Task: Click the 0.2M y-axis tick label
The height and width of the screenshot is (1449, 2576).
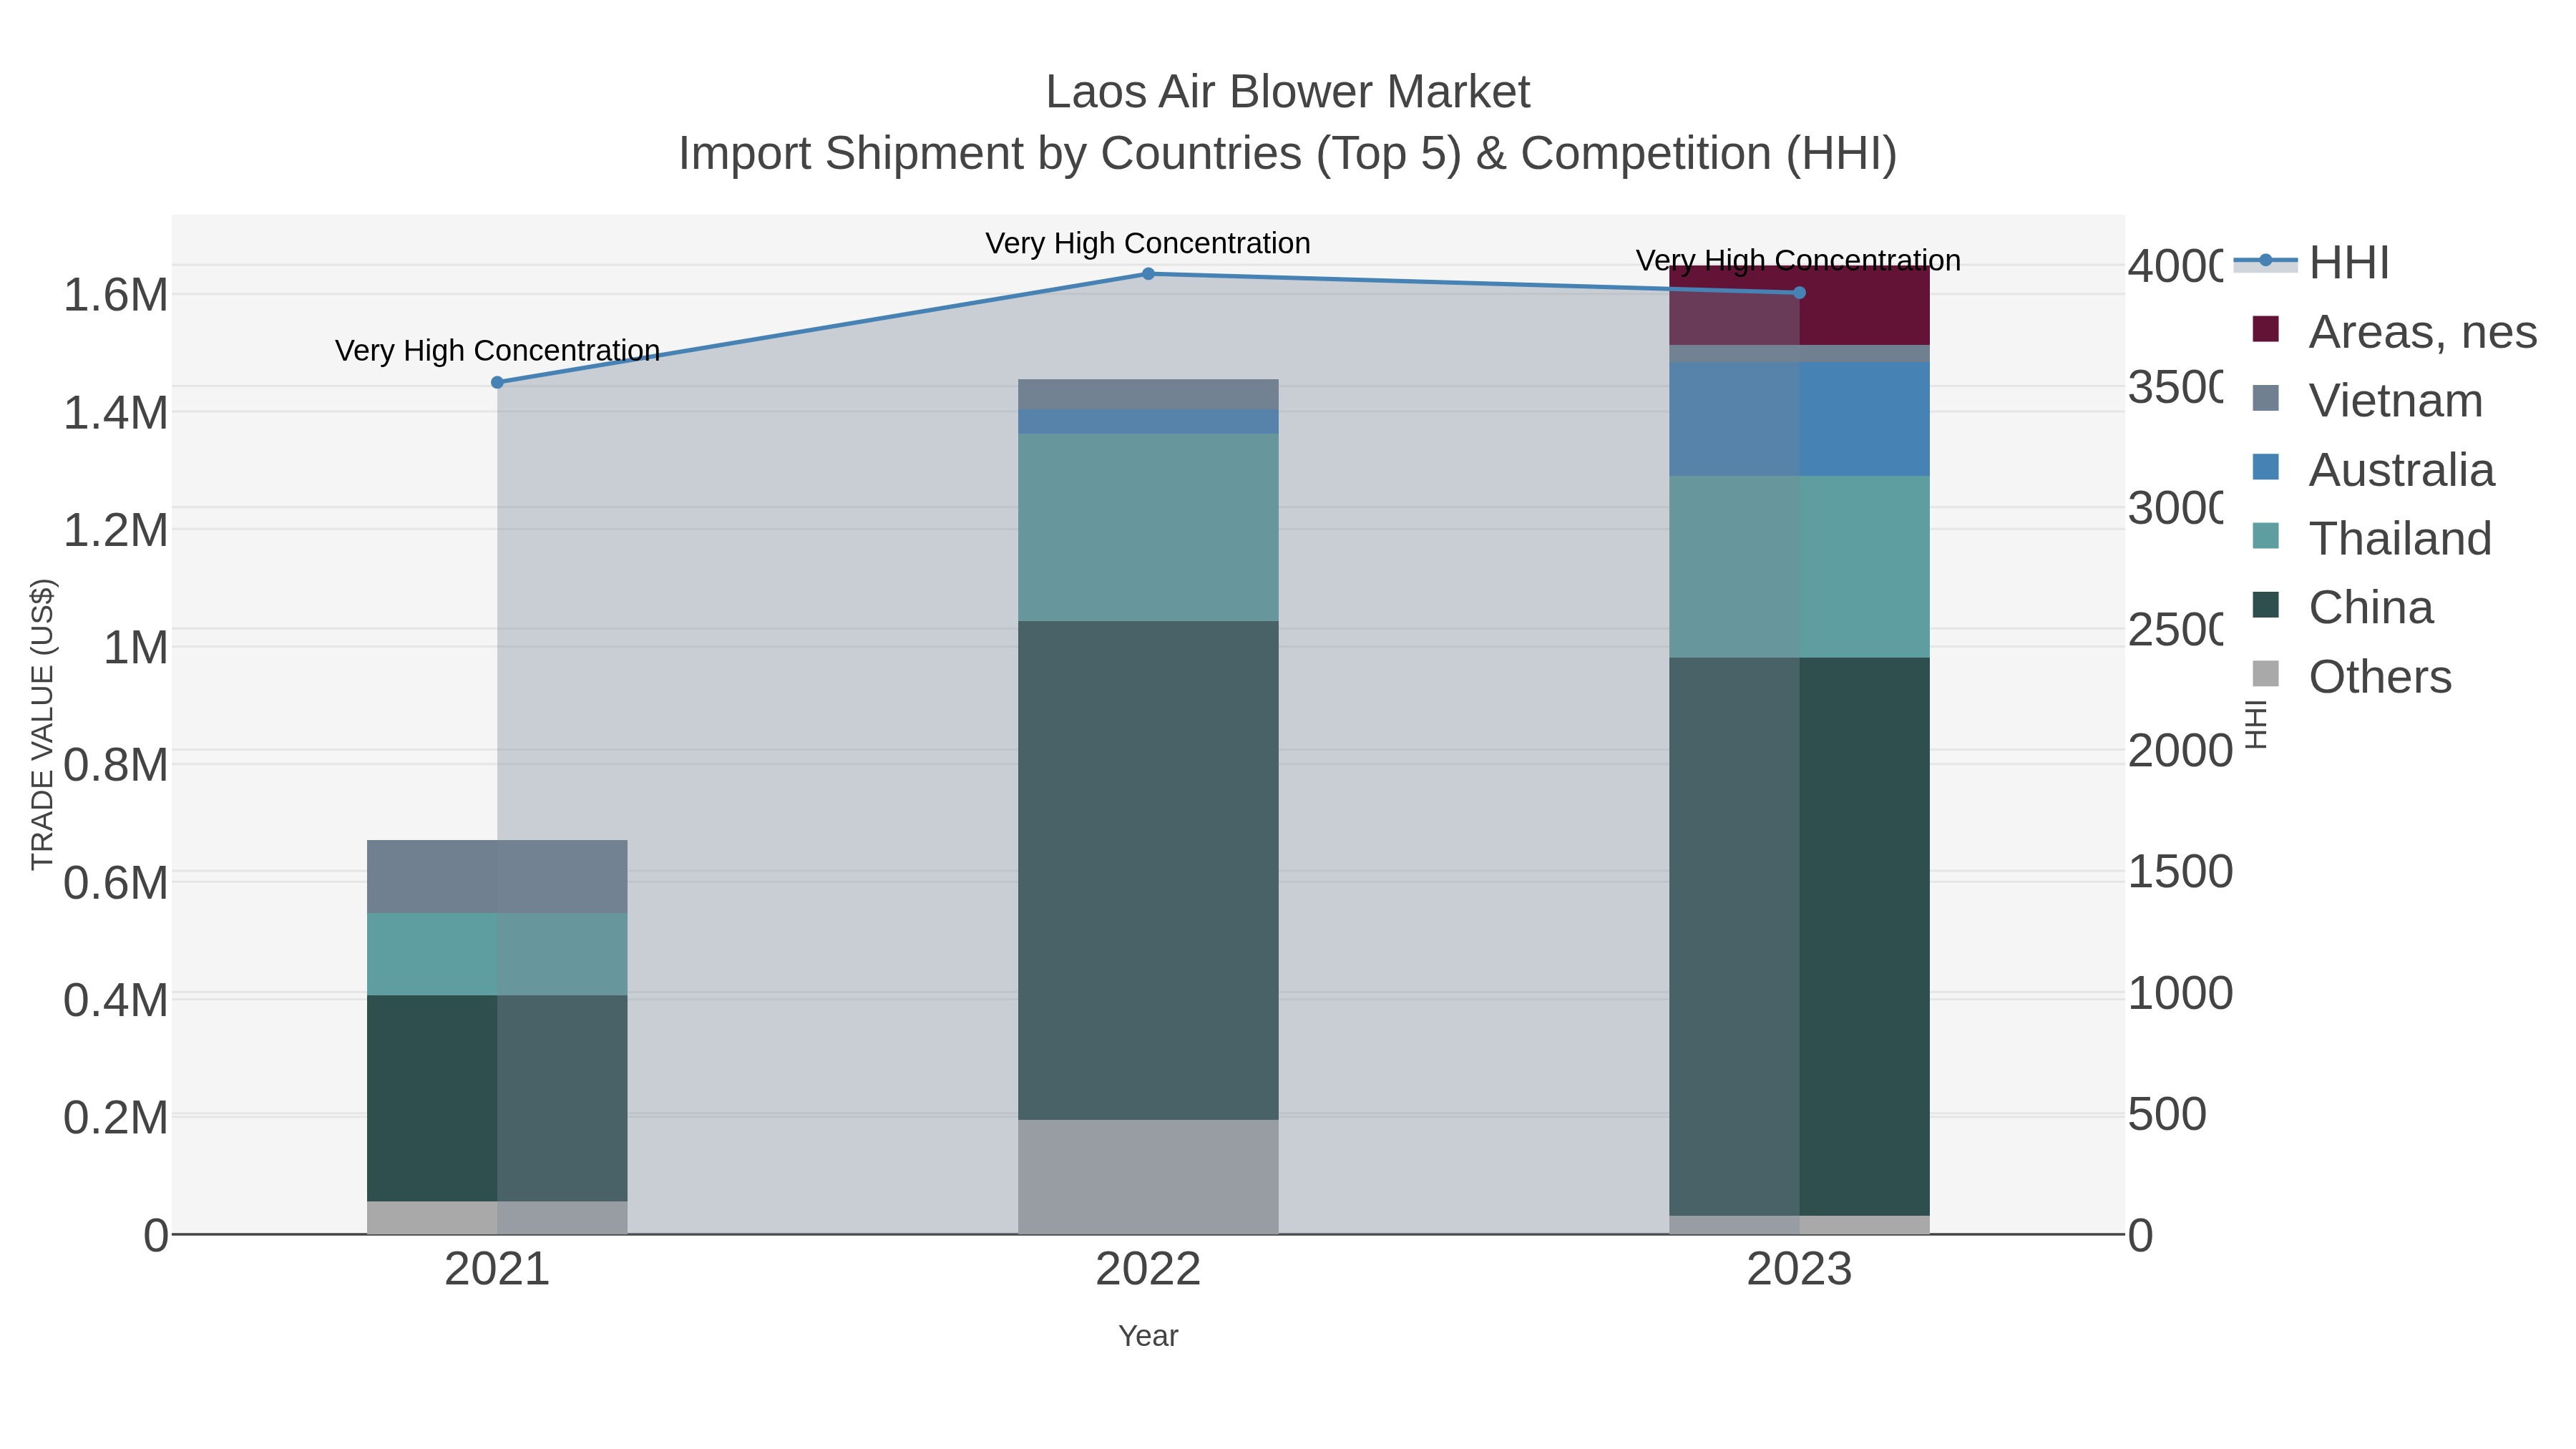Action: point(116,1117)
